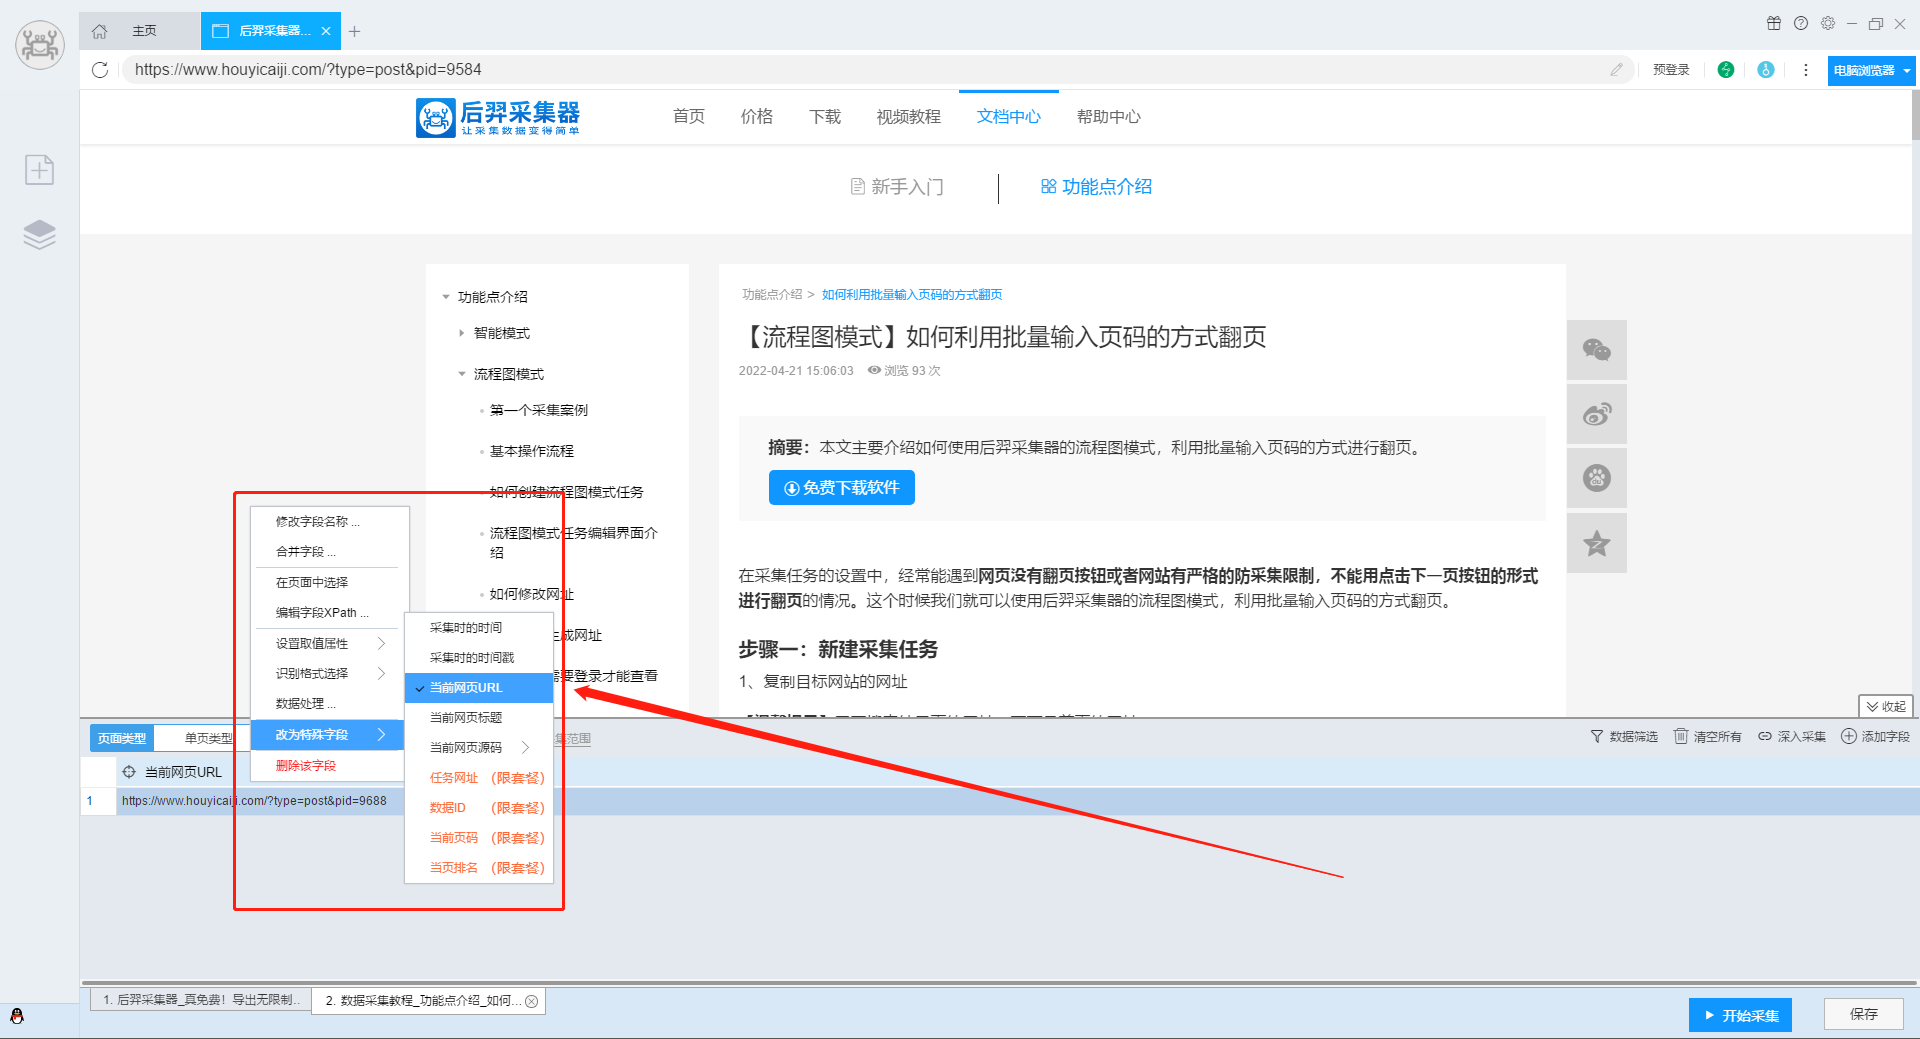The image size is (1920, 1039).
Task: Click the crosshair icon beside 当前网页URL column
Action: pos(129,772)
